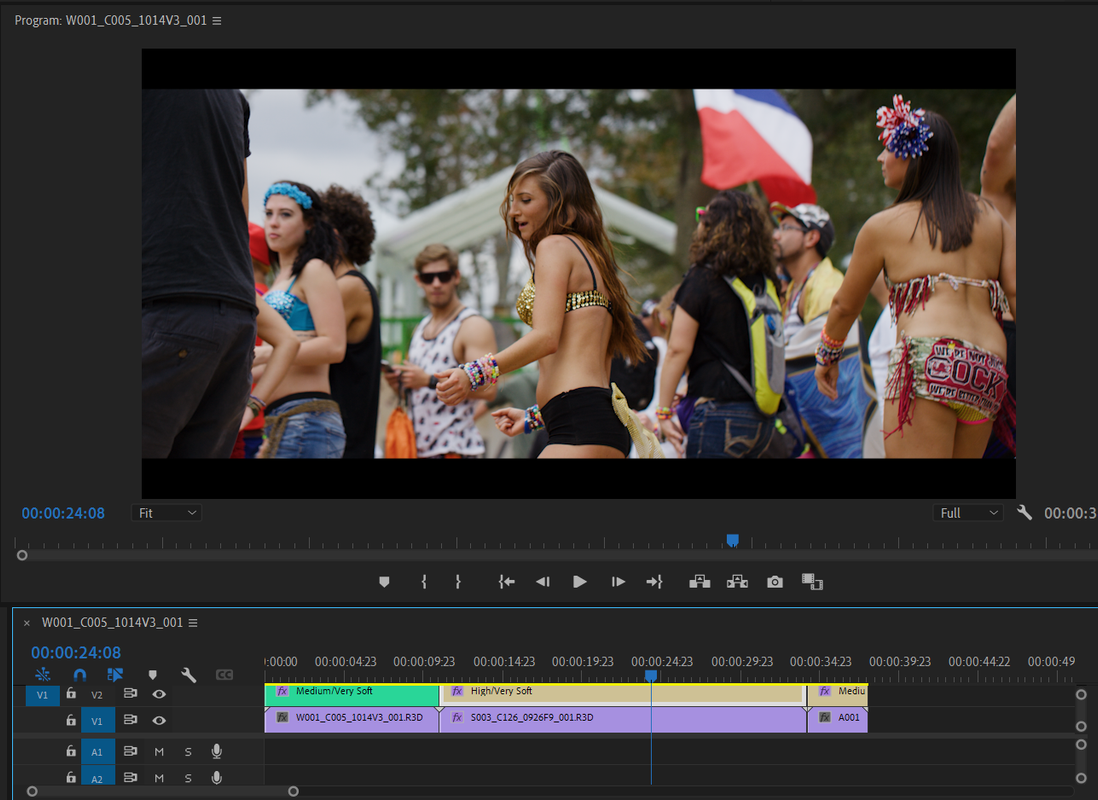Click Program monitor playhead marker

(x=732, y=540)
